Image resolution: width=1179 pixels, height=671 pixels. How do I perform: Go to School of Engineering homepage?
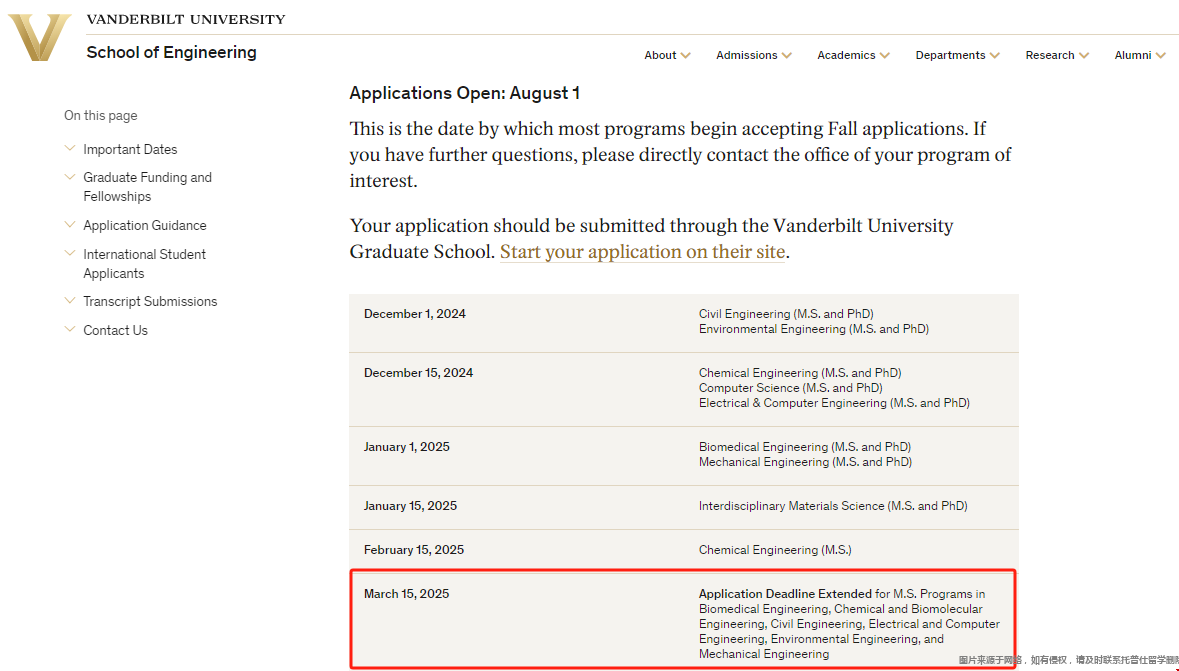click(x=171, y=53)
